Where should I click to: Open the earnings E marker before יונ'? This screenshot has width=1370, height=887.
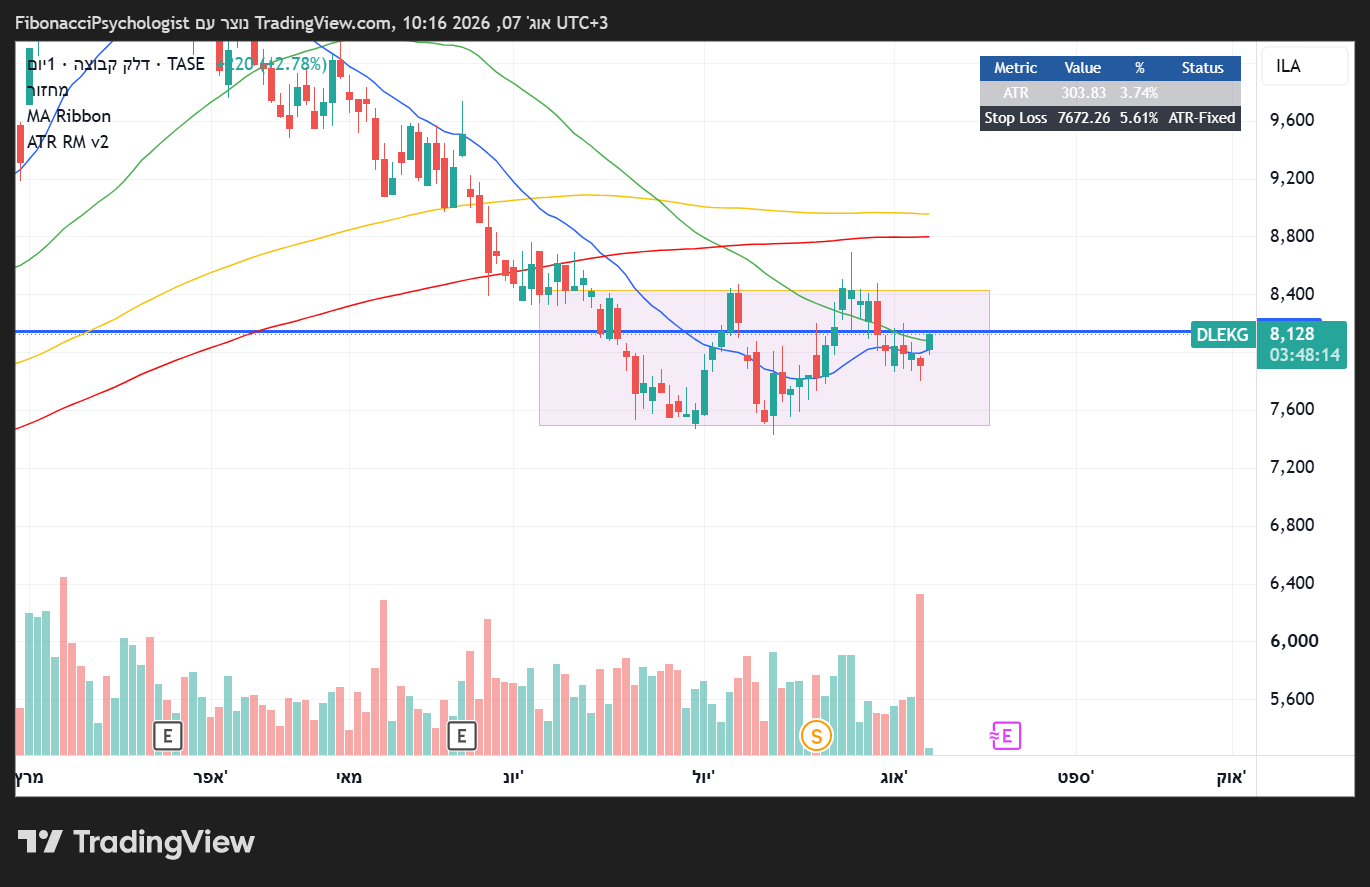tap(462, 737)
